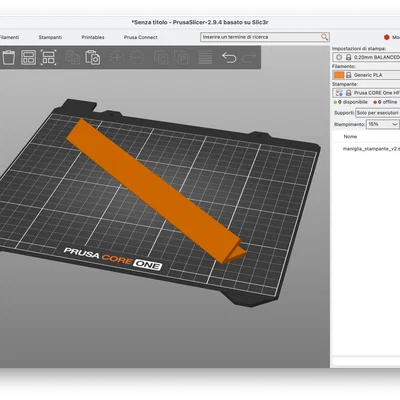Viewport: 400px width, 400px height.
Task: Click the Redo arrow icon
Action: coord(249,57)
